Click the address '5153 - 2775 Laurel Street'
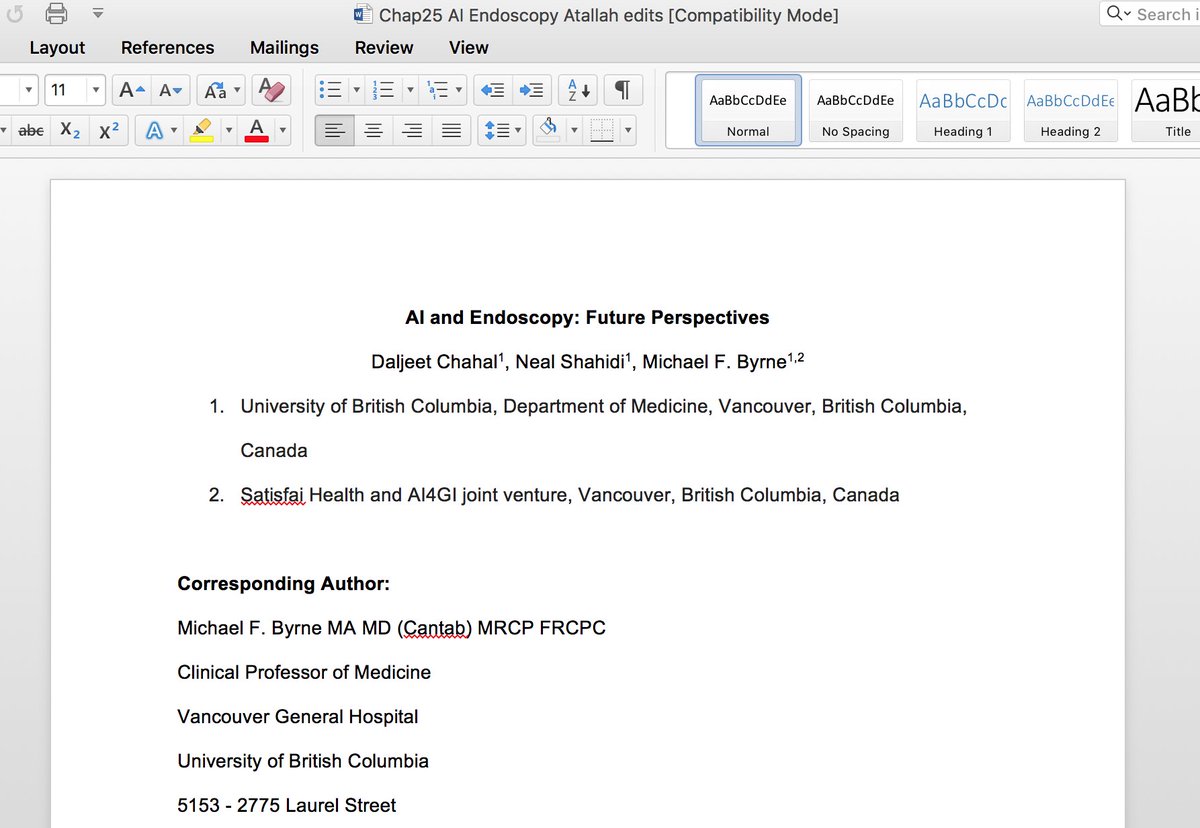 287,805
